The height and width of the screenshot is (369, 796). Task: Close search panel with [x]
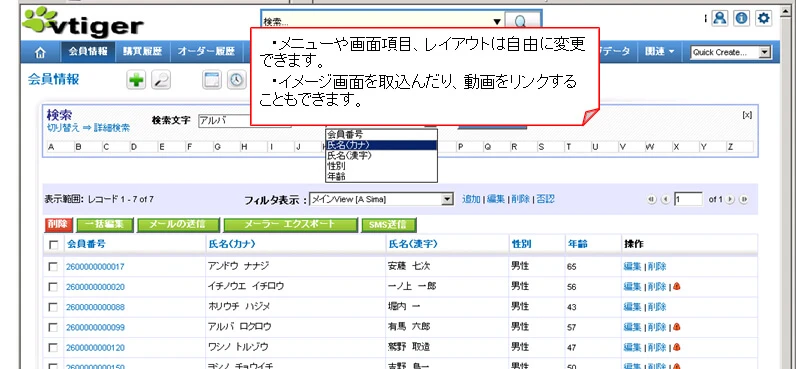747,115
